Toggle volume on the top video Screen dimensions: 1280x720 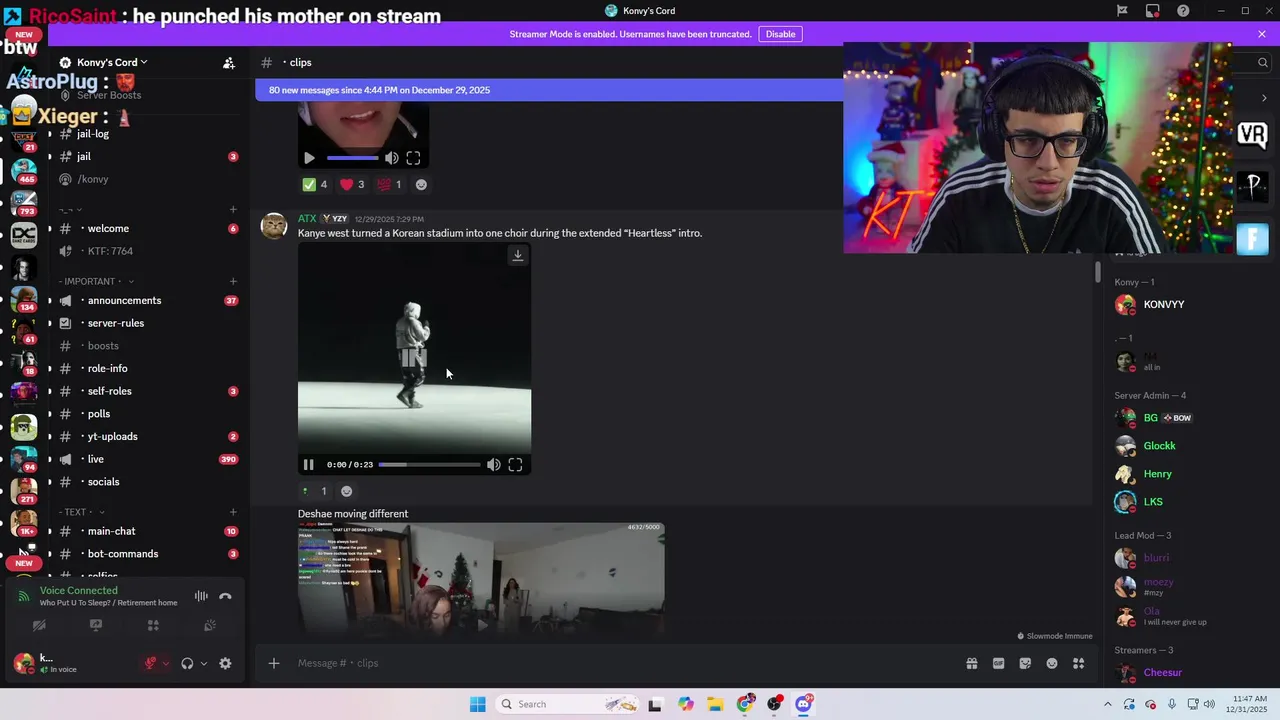pos(391,158)
